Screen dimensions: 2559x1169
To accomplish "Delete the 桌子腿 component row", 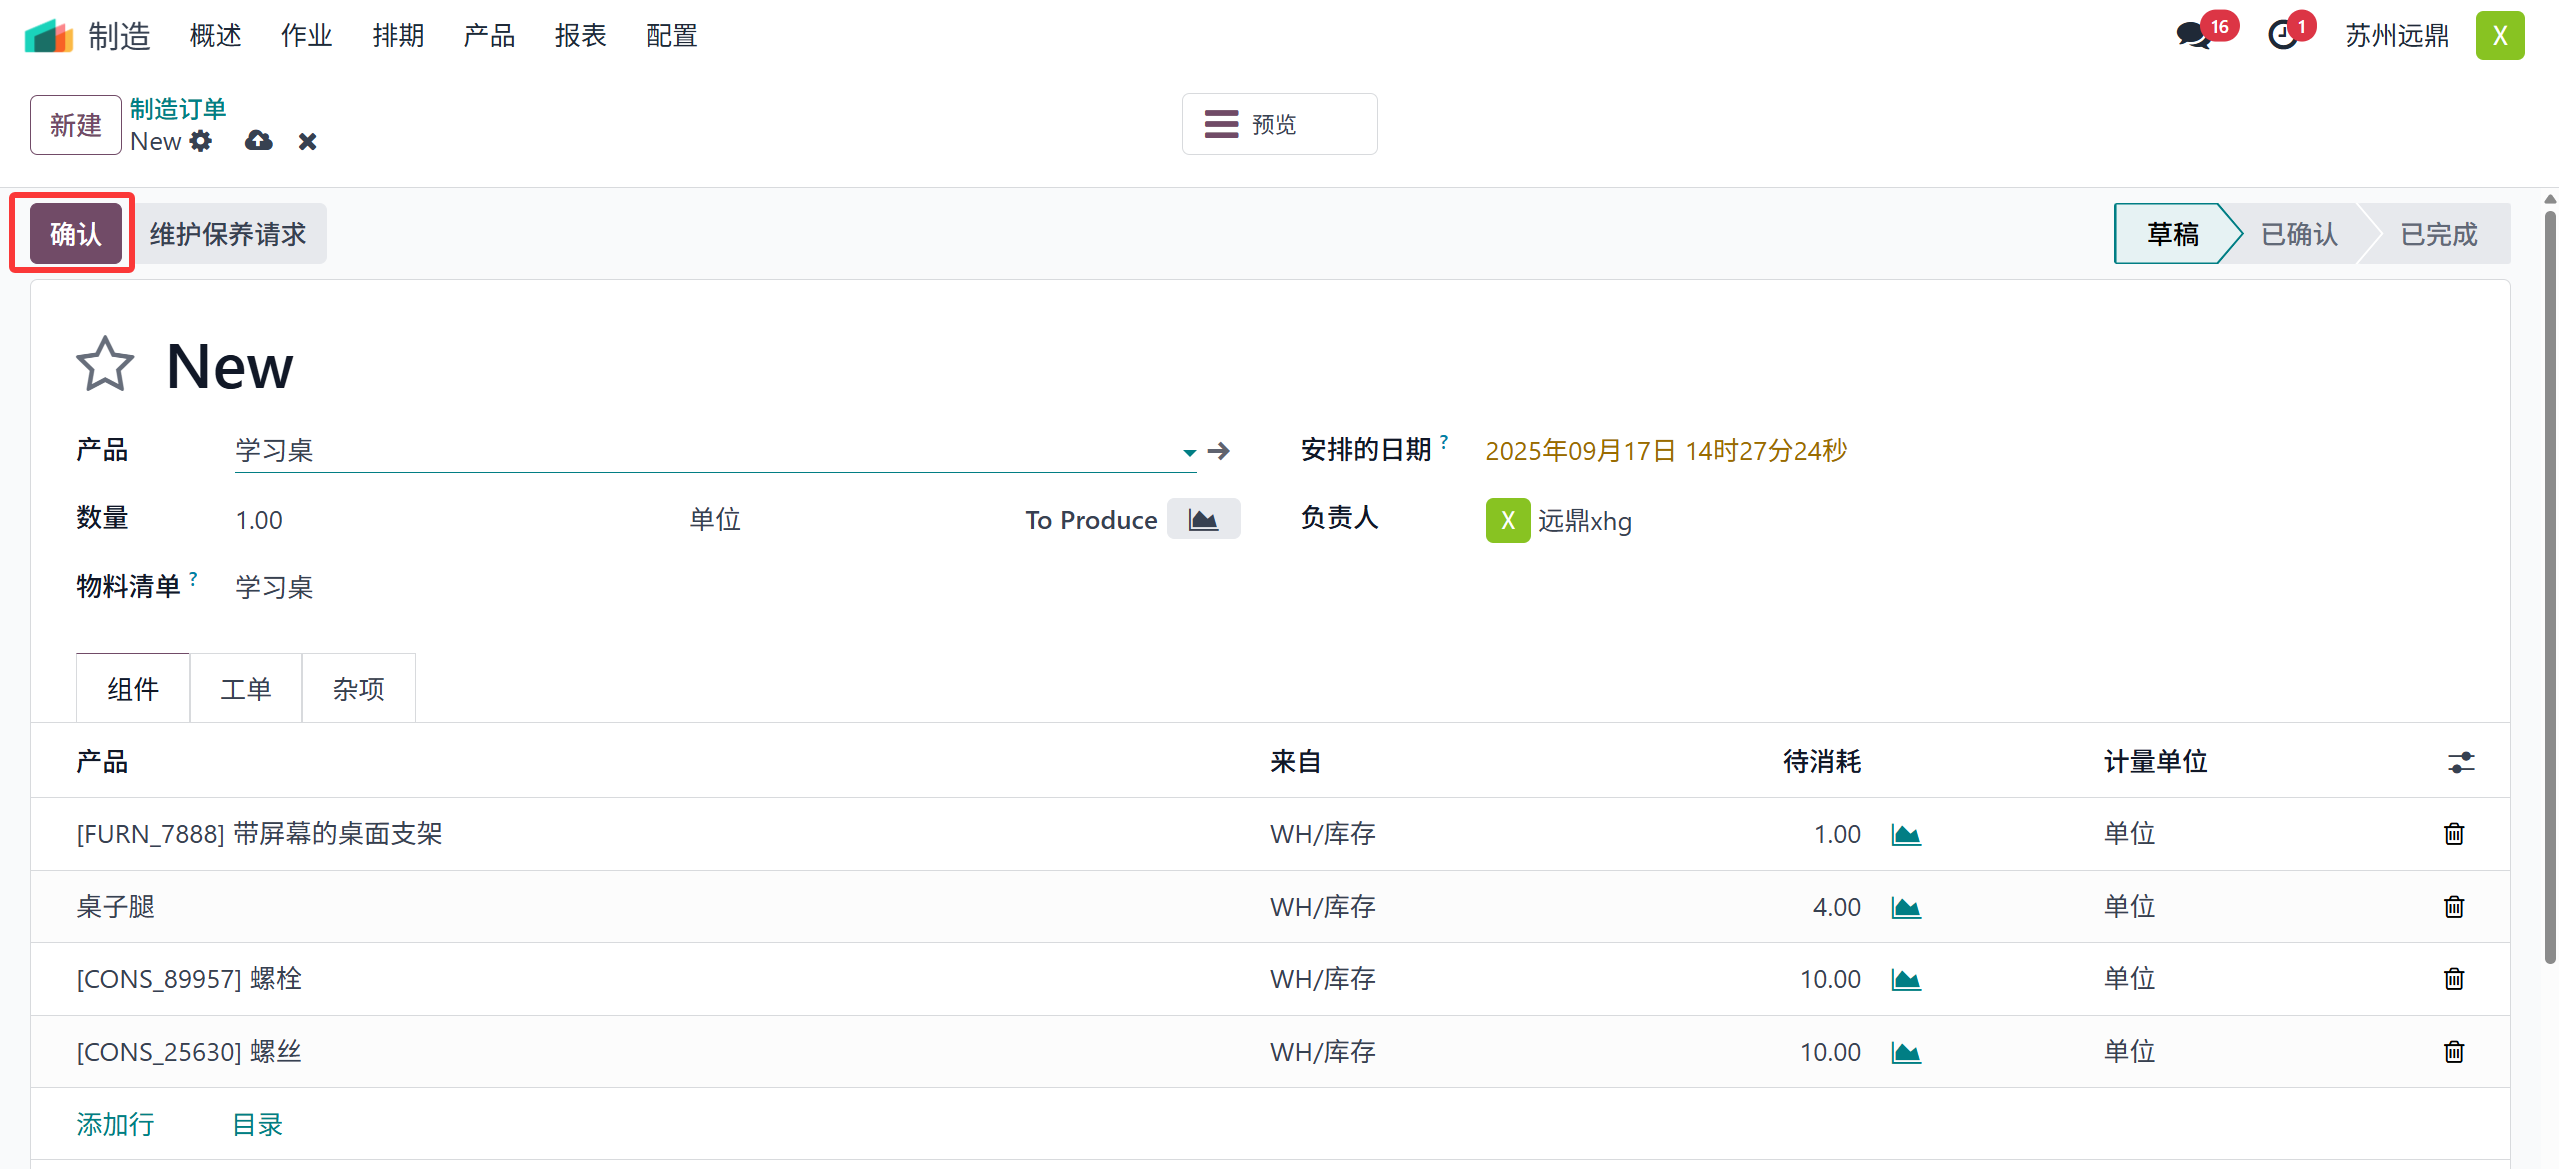I will [2453, 907].
